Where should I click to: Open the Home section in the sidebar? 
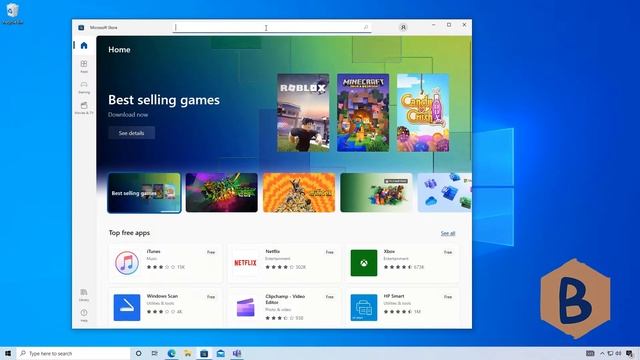[84, 45]
